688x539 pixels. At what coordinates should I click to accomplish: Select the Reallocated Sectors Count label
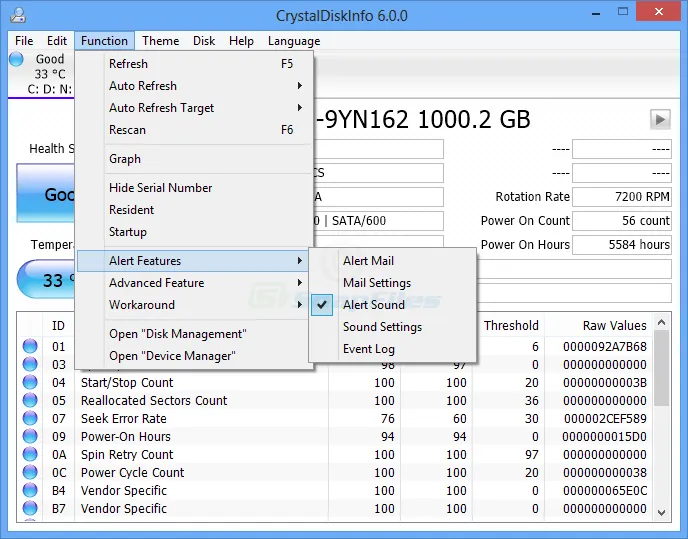coord(154,401)
